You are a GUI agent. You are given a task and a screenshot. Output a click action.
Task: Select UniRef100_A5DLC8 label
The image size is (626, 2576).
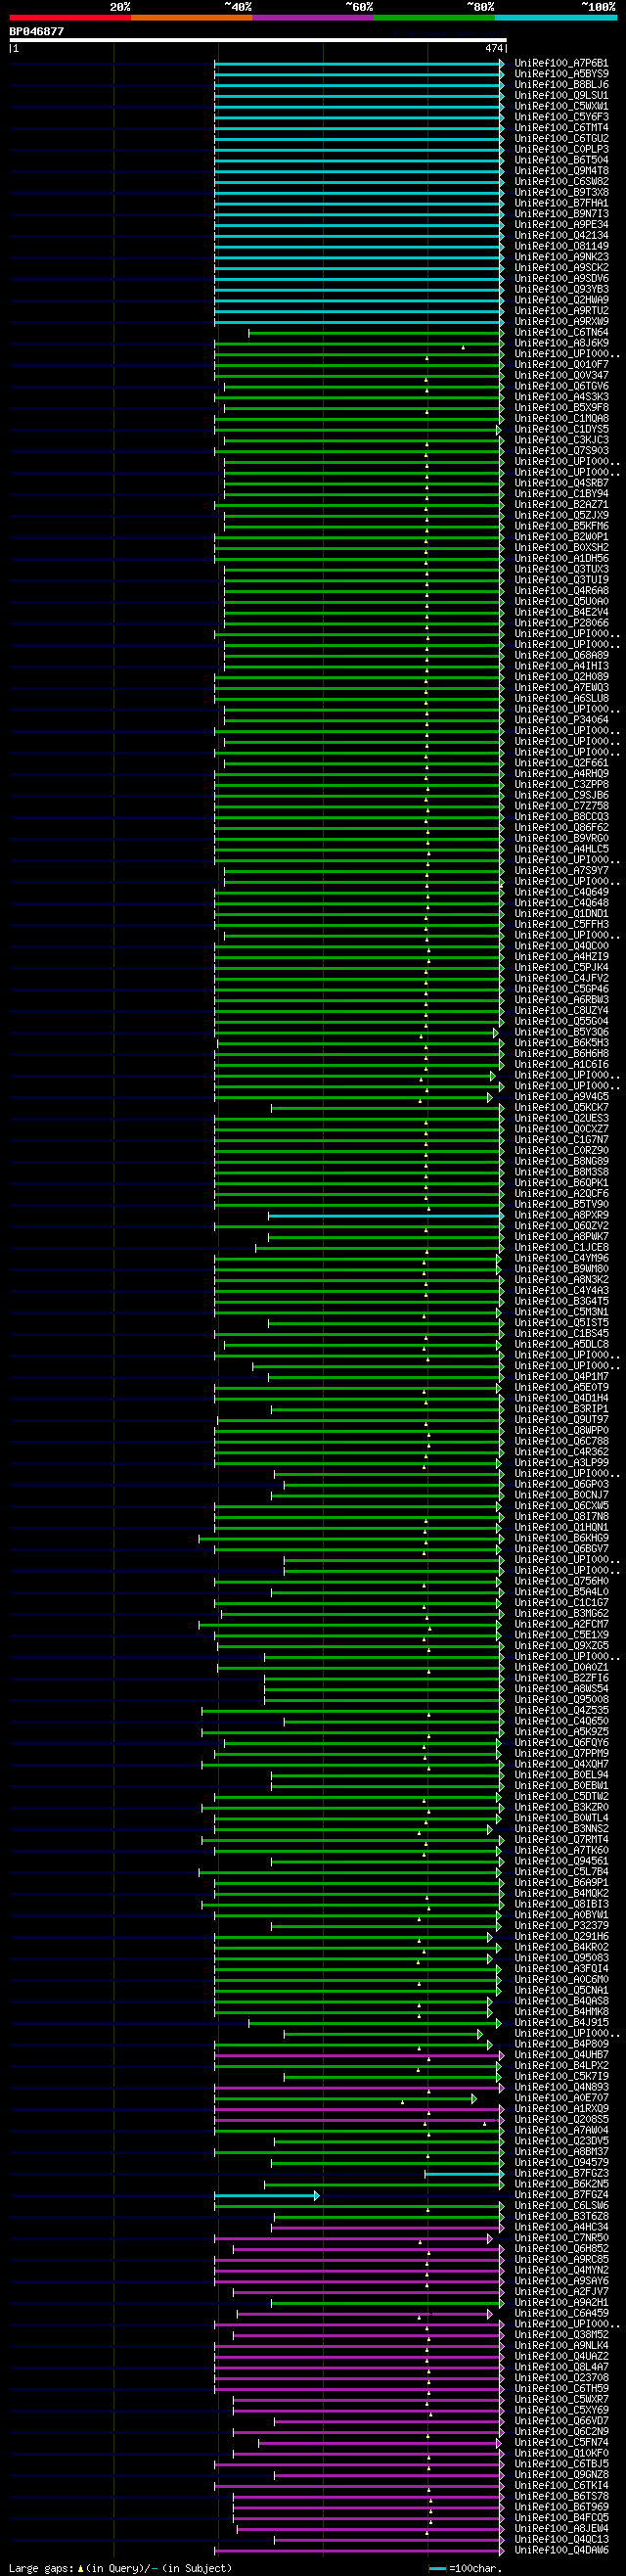pyautogui.click(x=561, y=1345)
